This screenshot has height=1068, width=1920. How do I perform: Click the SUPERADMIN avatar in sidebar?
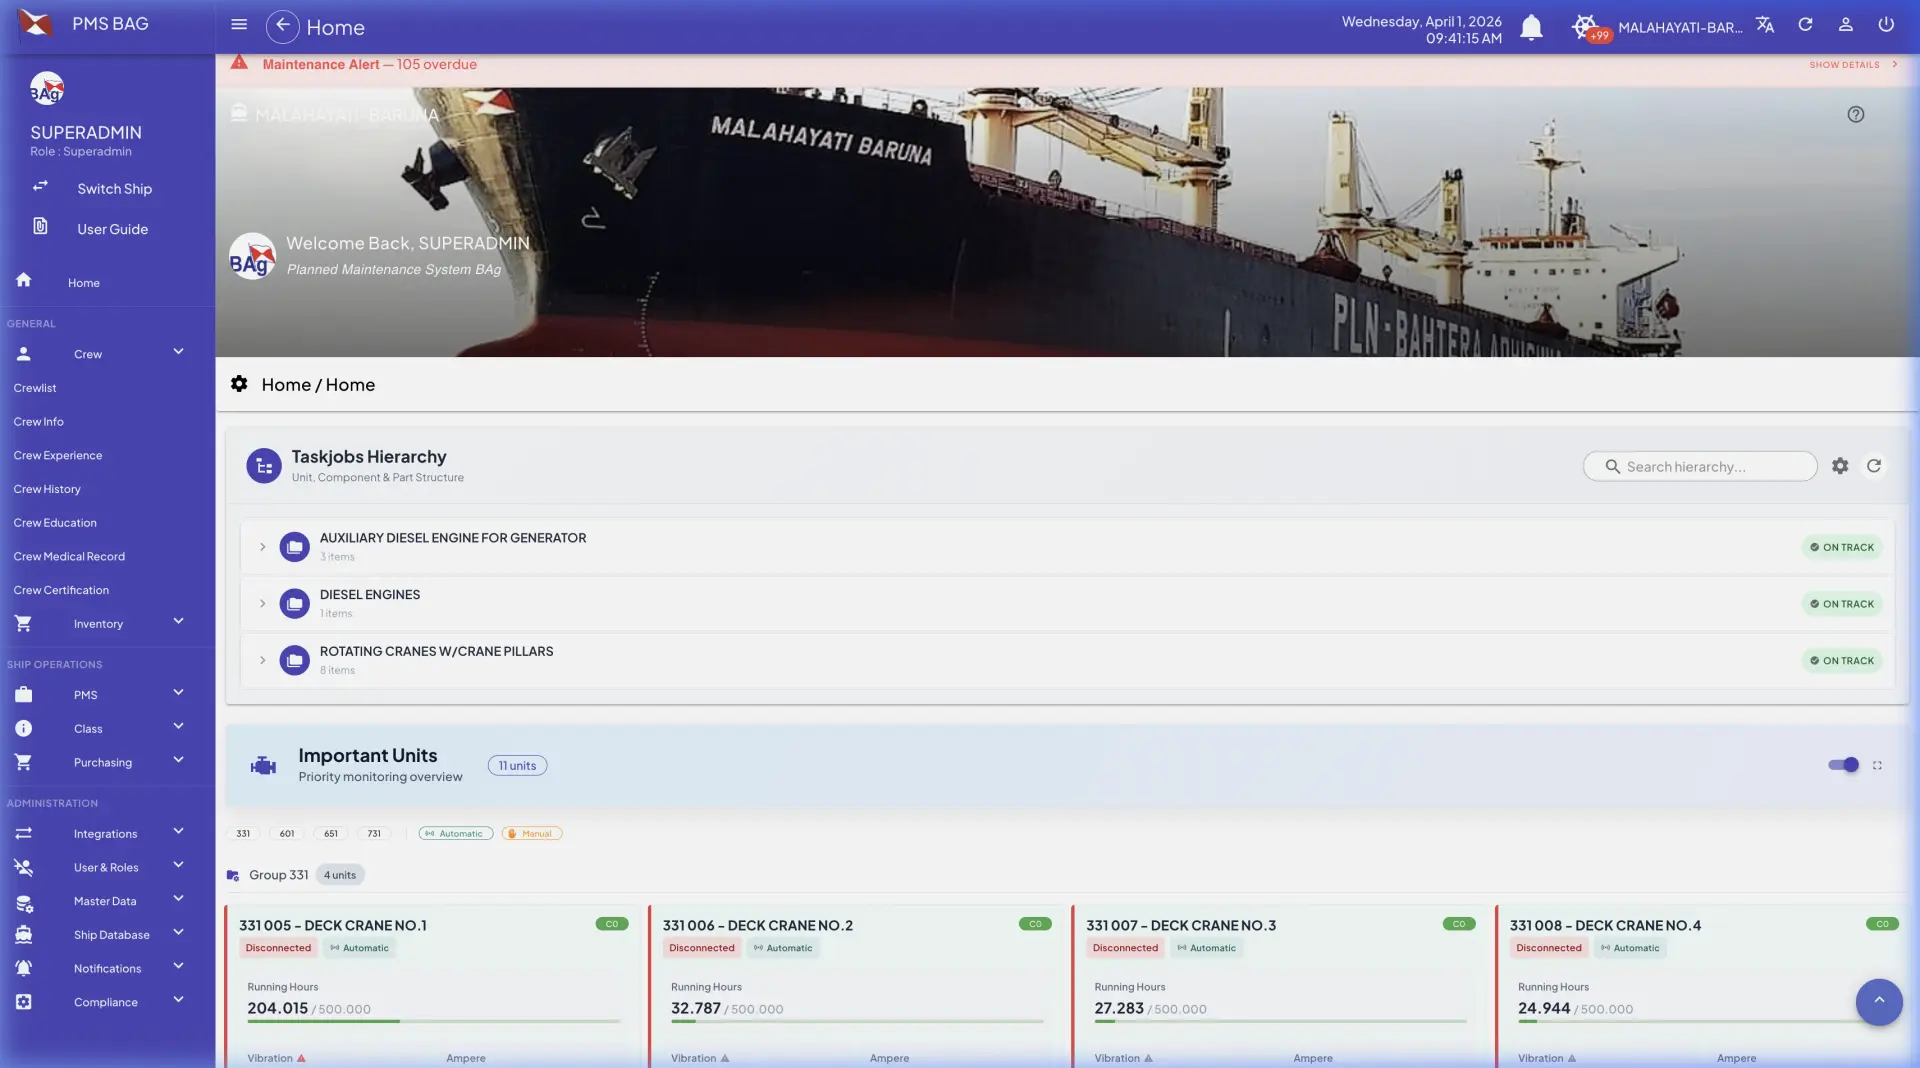point(47,89)
